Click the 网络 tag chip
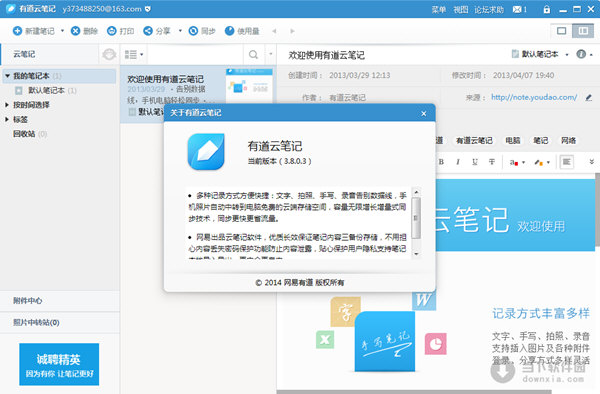600x394 pixels. [x=569, y=140]
